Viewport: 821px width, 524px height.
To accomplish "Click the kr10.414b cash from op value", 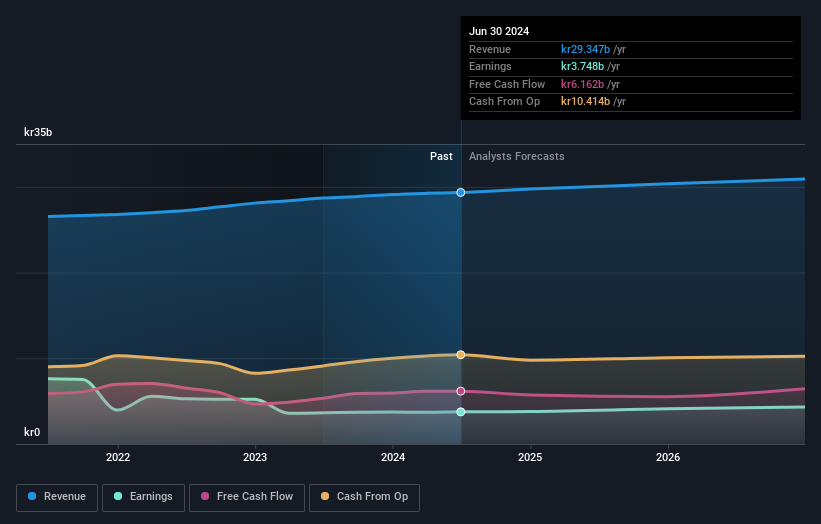I will pyautogui.click(x=585, y=102).
